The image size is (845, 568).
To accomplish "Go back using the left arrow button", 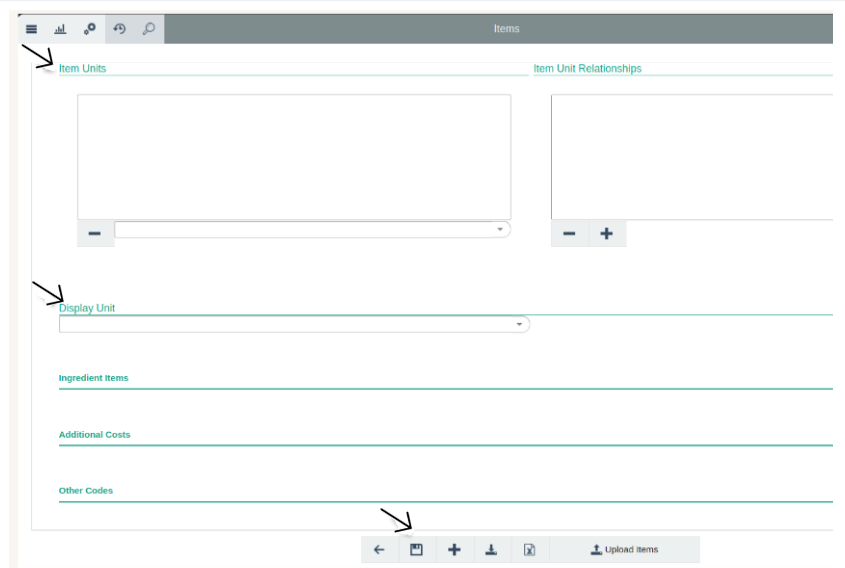I will pyautogui.click(x=379, y=550).
